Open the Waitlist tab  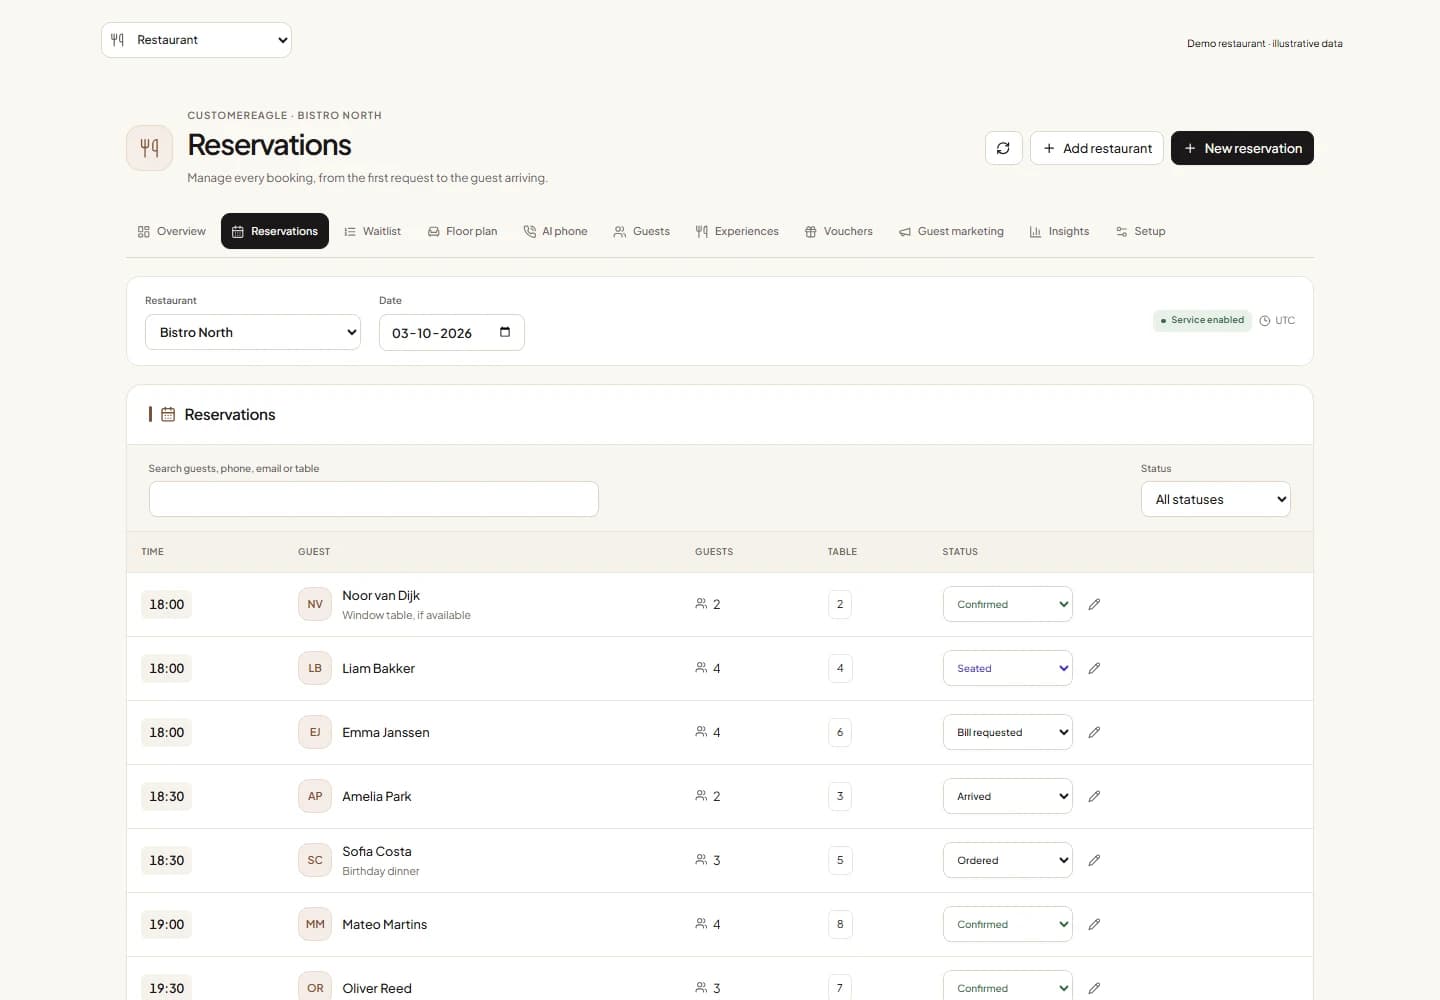coord(372,231)
